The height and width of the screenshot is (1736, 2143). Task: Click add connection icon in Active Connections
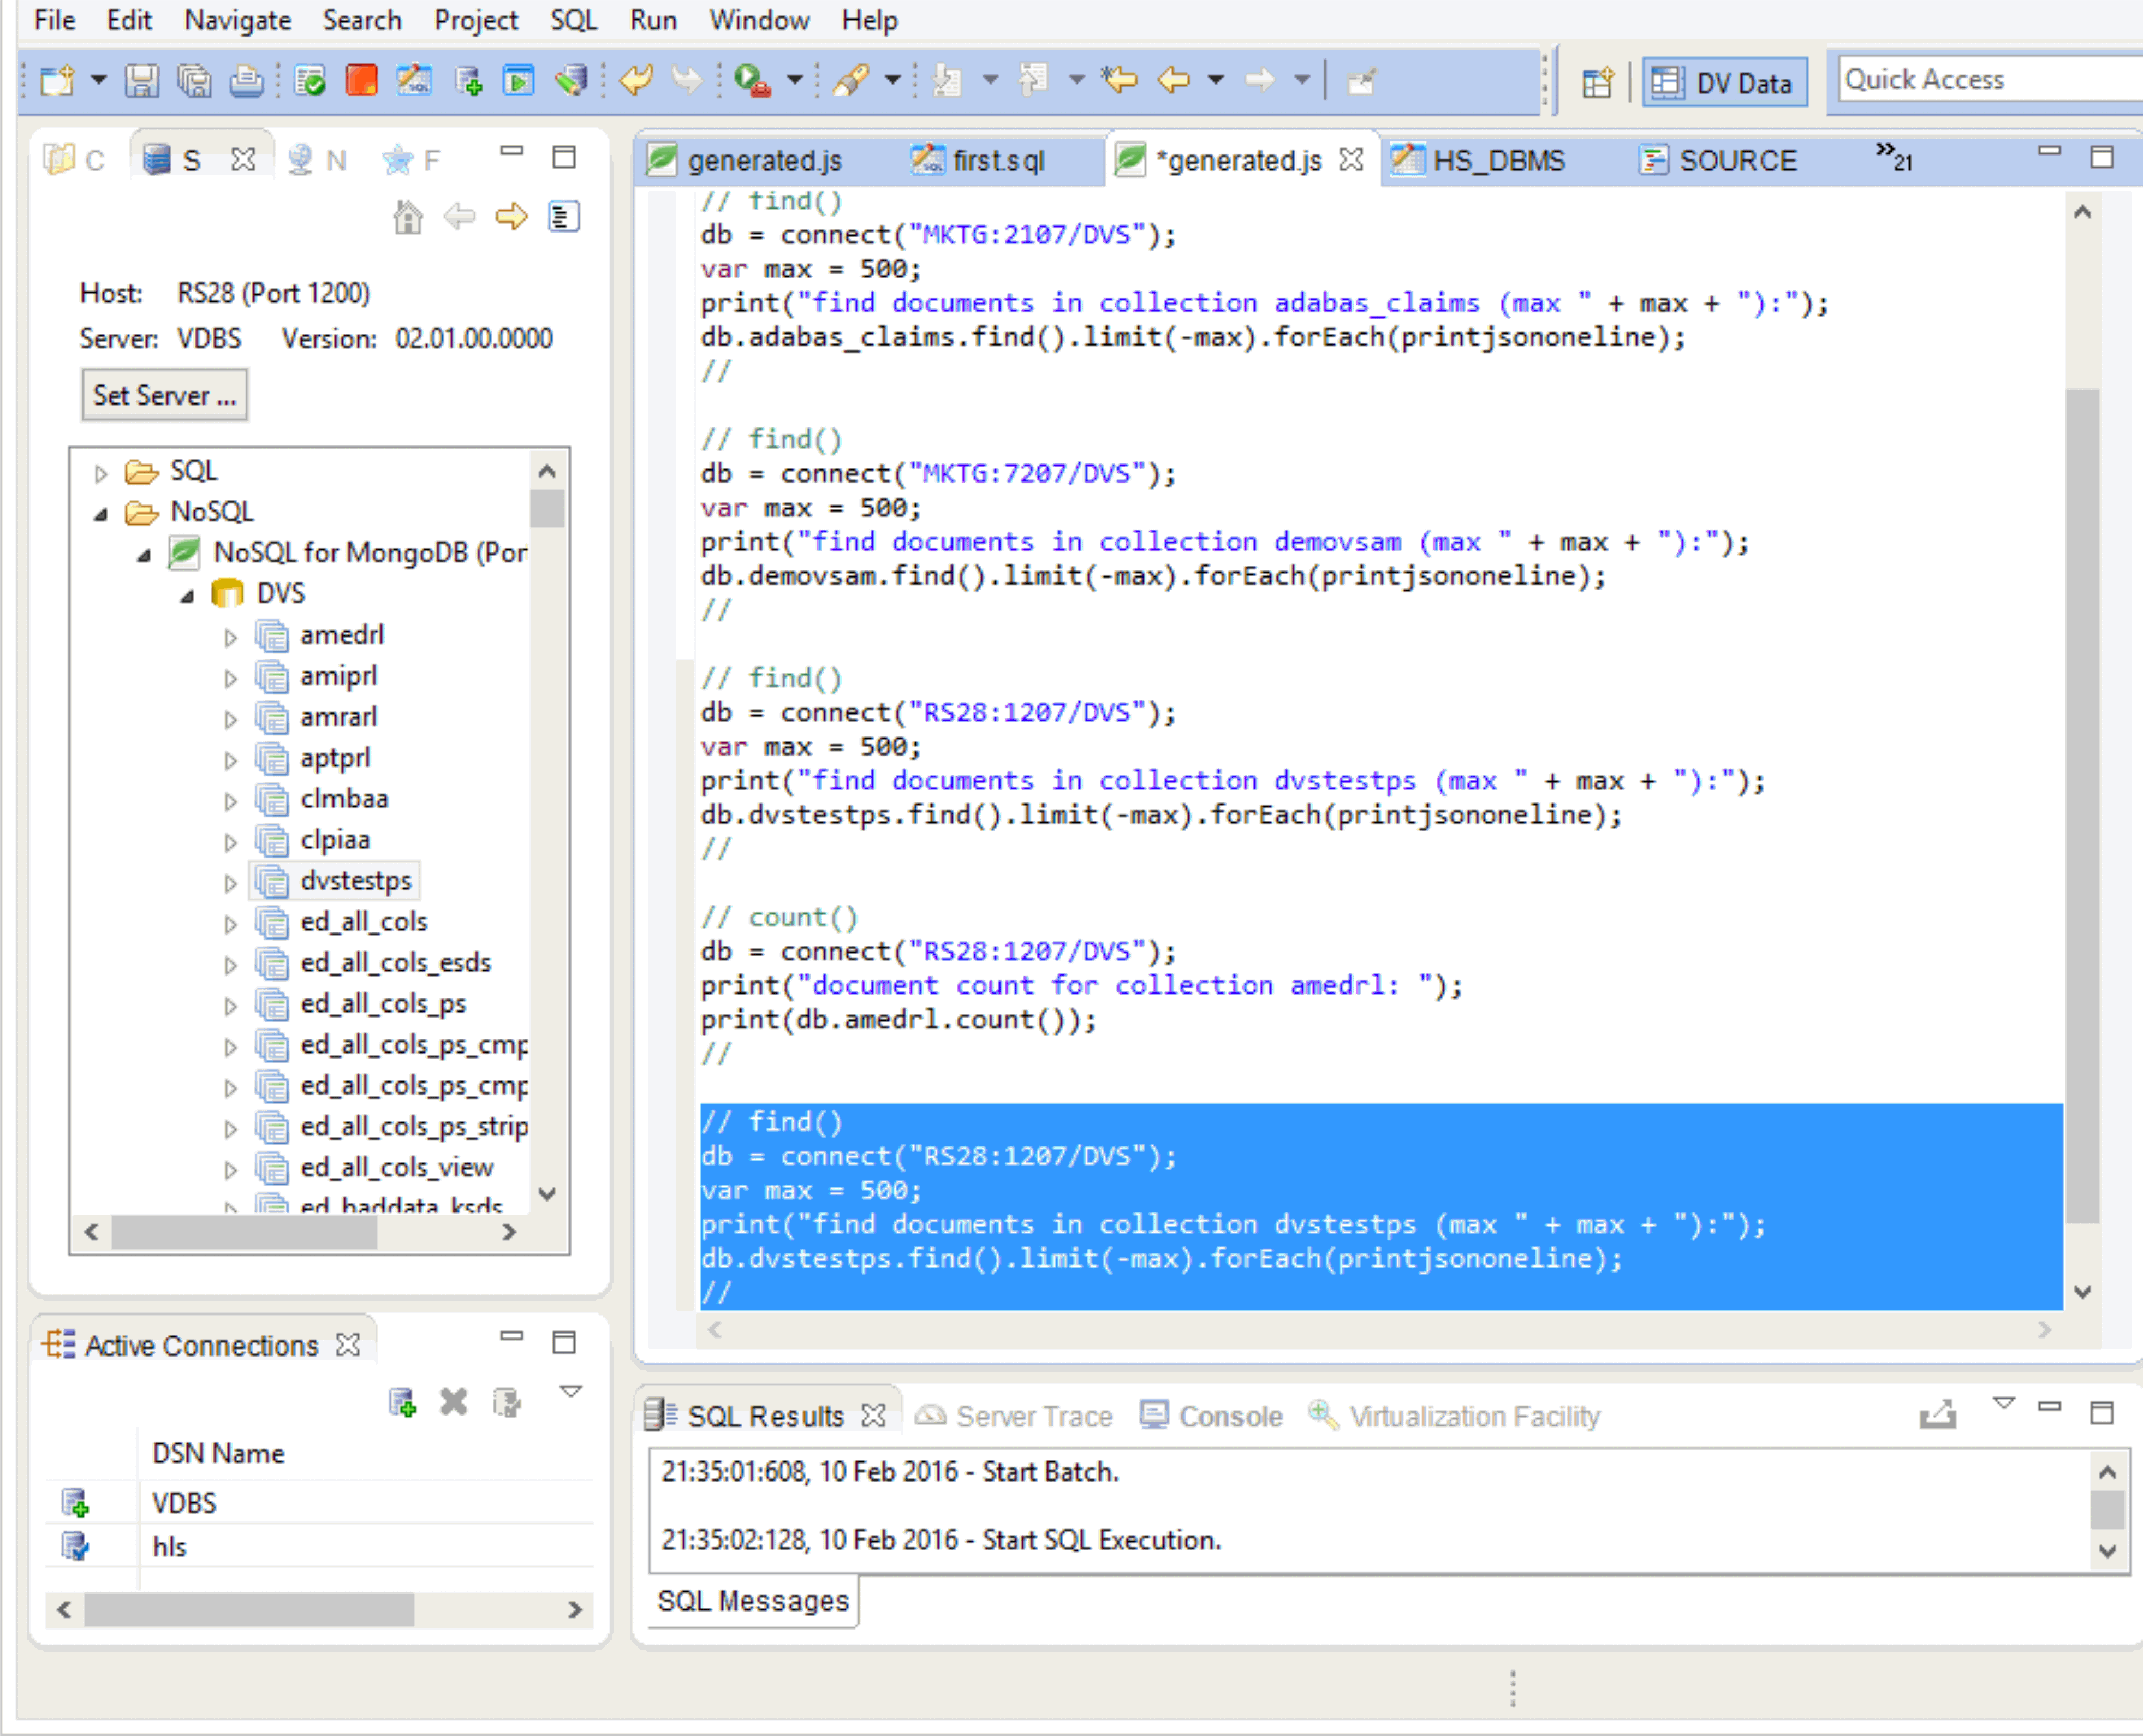[x=402, y=1402]
